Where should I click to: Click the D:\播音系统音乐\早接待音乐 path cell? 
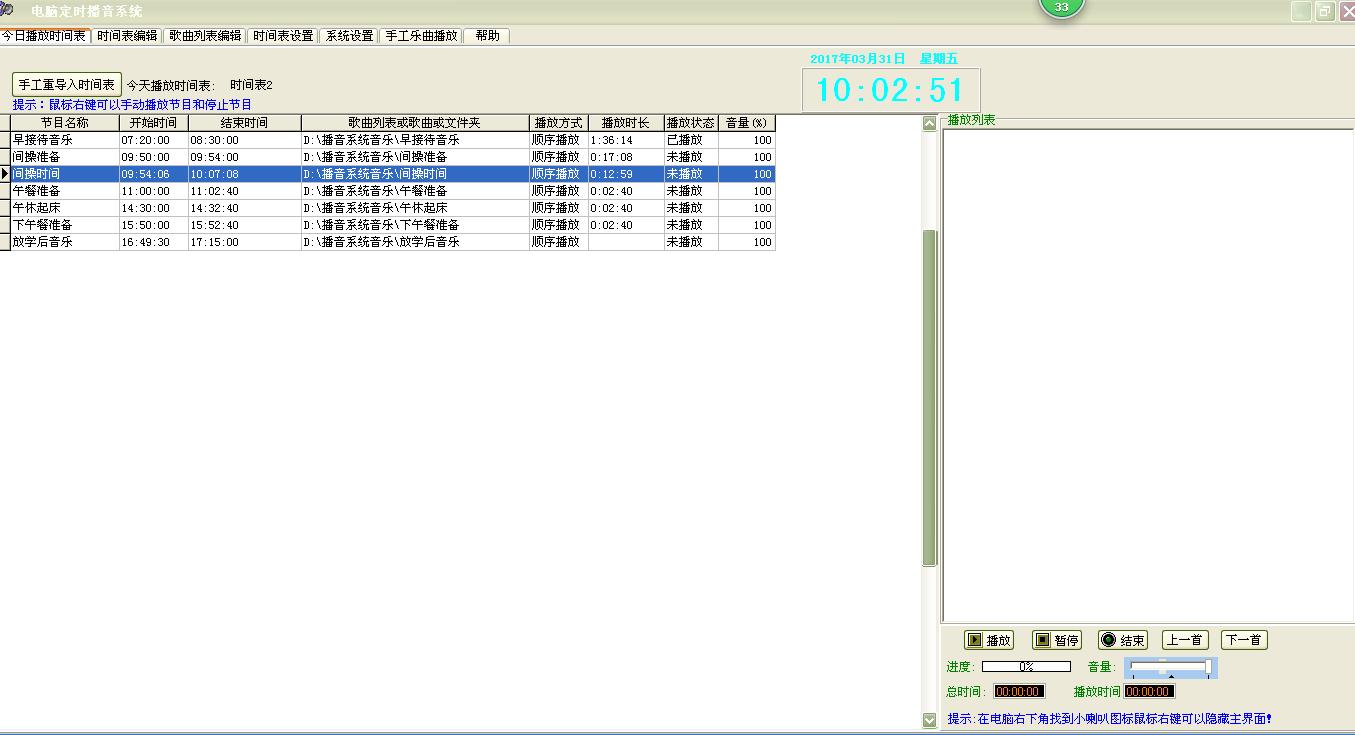415,140
